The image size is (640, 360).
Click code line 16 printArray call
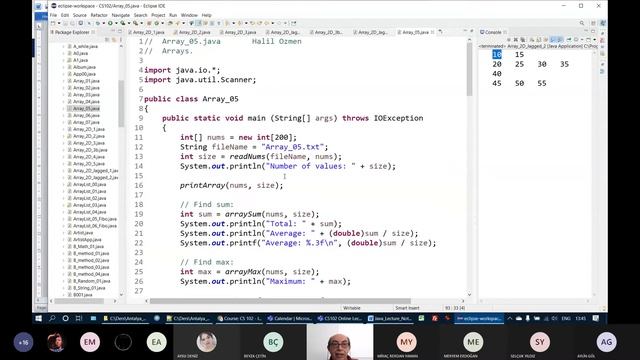(x=231, y=185)
